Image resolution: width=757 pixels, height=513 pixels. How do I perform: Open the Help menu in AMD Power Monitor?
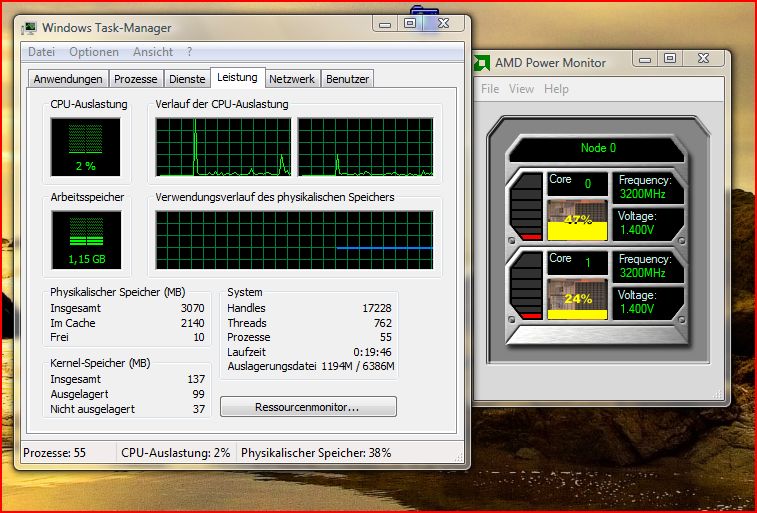556,89
